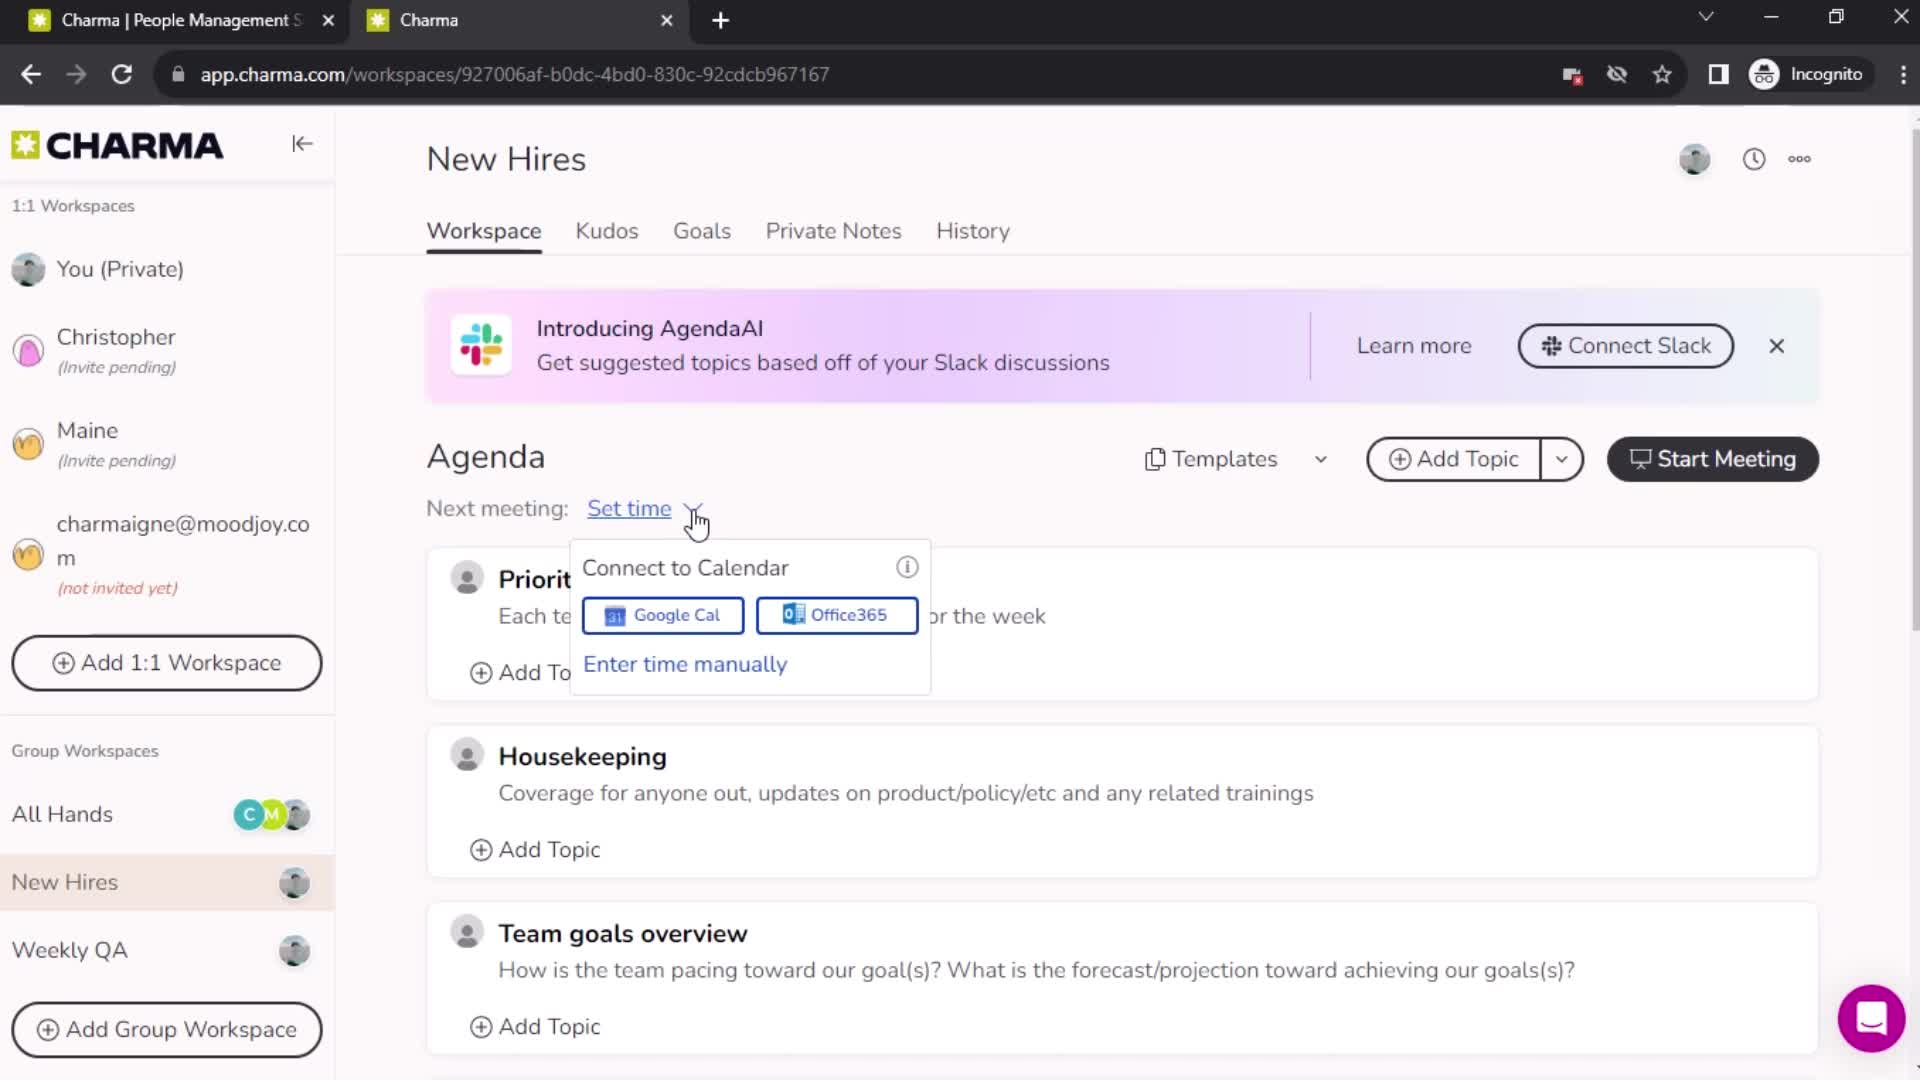Open the Weekly QA workspace

coord(167,950)
